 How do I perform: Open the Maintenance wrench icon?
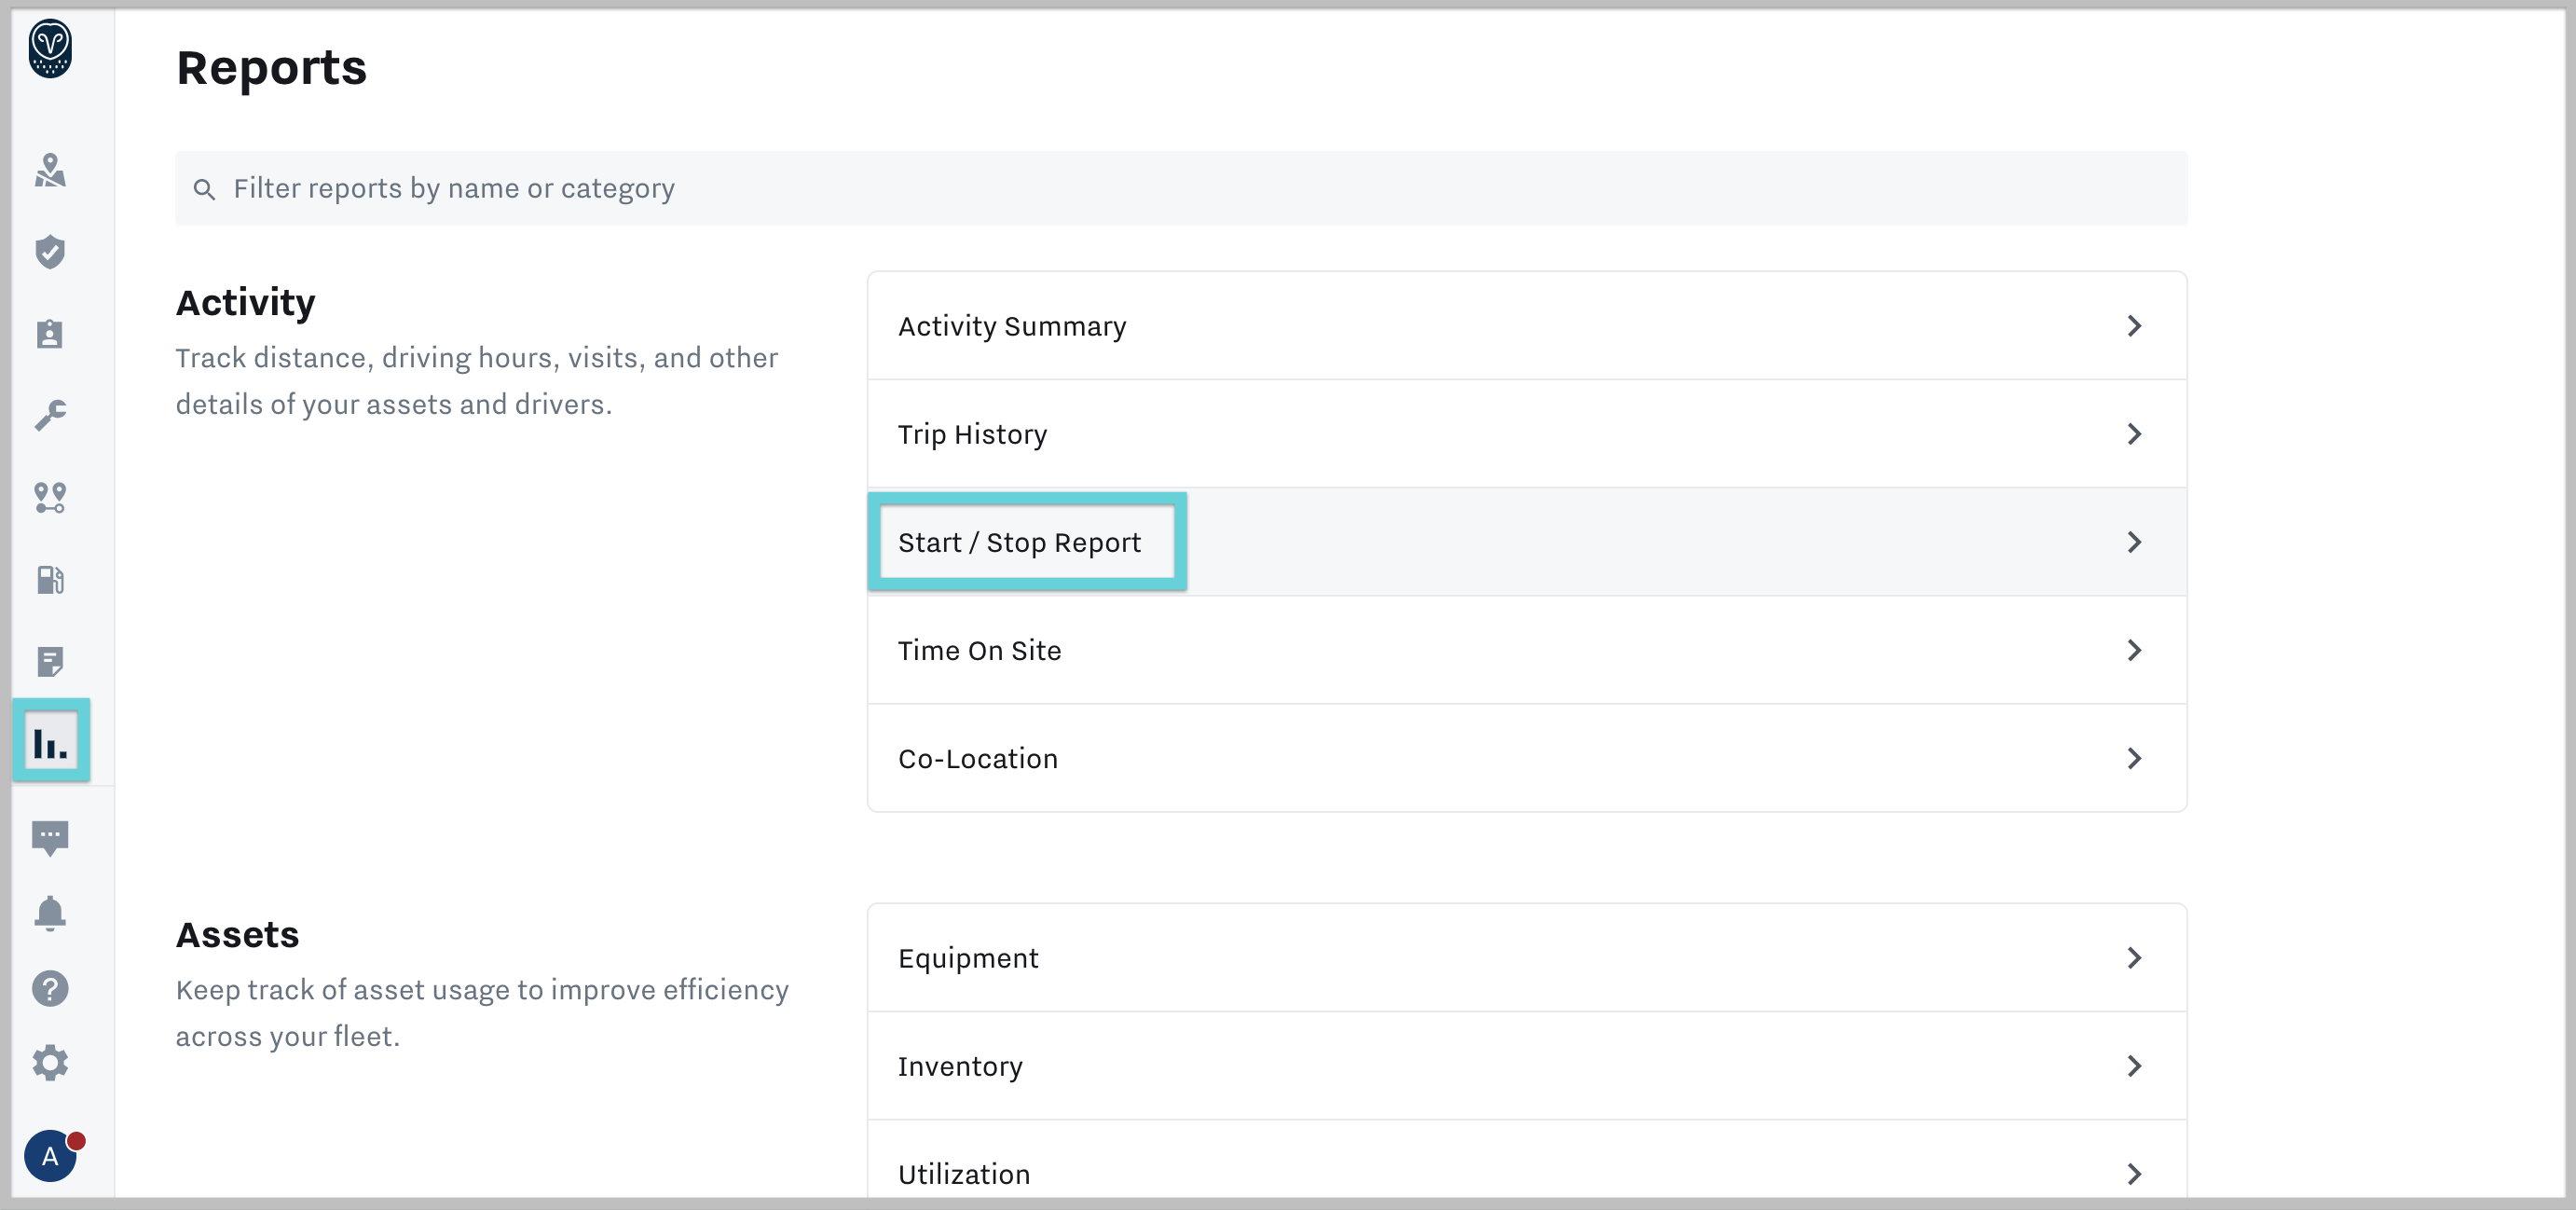pyautogui.click(x=51, y=414)
